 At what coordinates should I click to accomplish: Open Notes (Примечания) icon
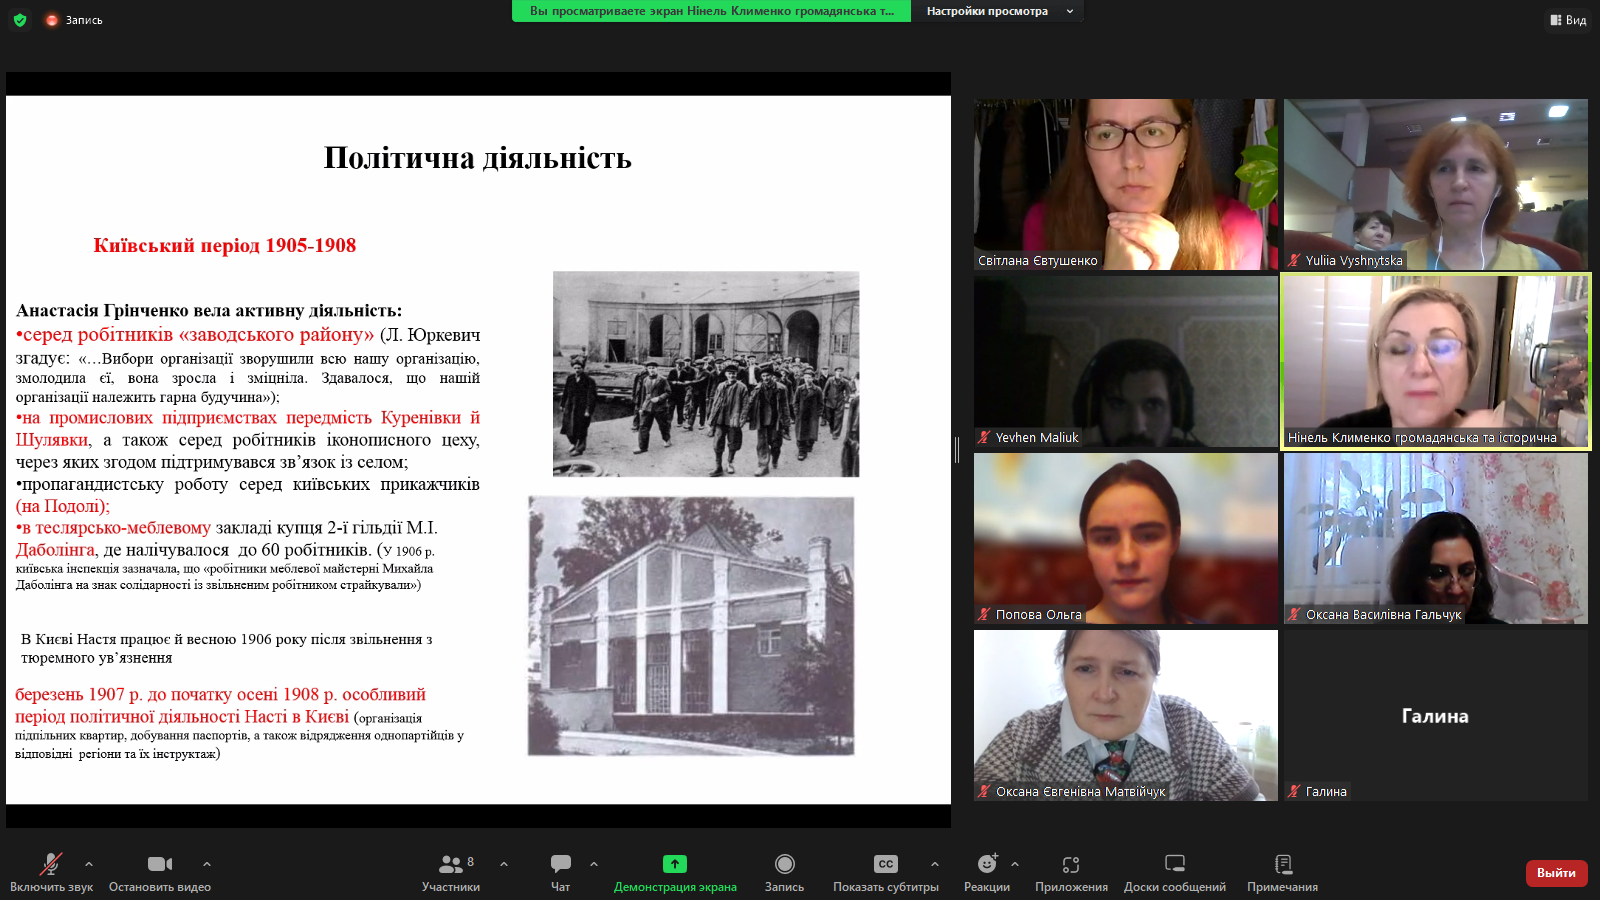point(1283,864)
